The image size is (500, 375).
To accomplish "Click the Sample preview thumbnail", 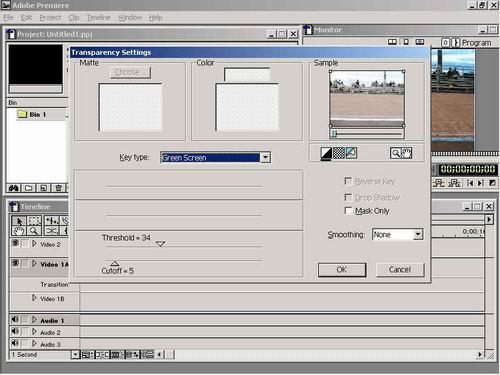I will tap(367, 99).
